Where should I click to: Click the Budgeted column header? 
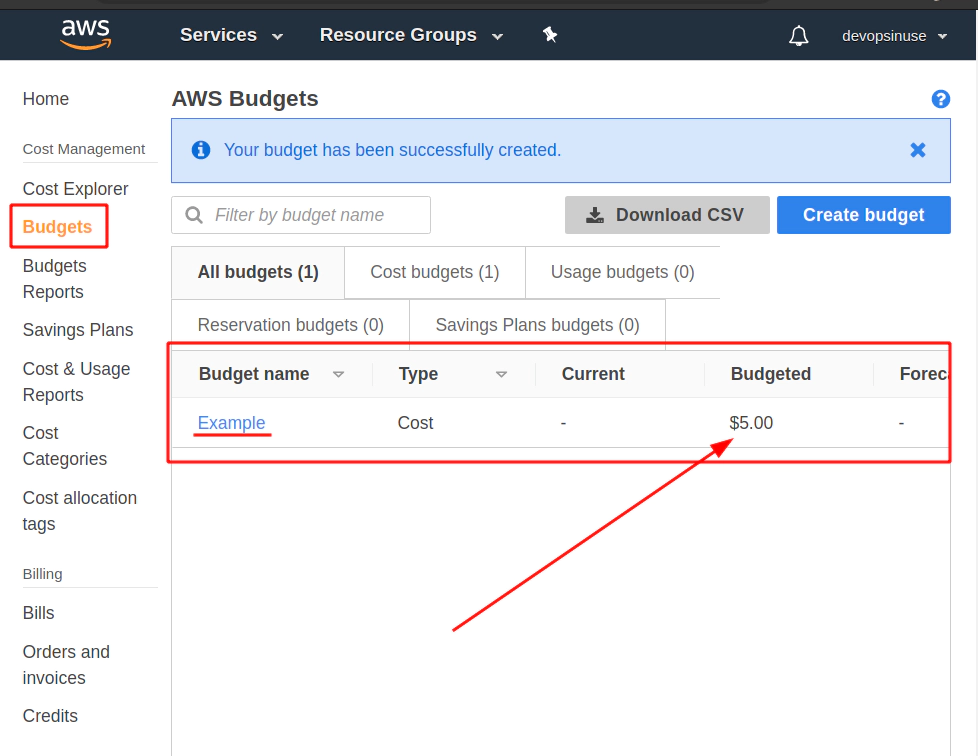[x=771, y=374]
